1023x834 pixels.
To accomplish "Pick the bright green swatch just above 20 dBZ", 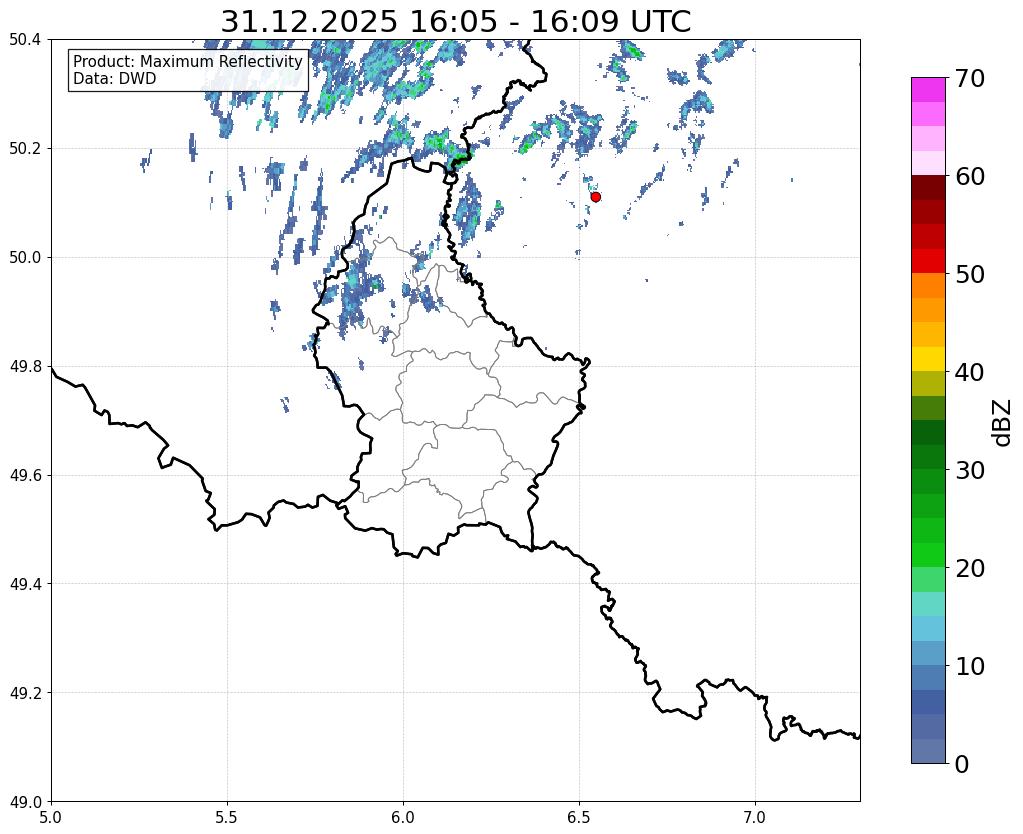I will [928, 555].
